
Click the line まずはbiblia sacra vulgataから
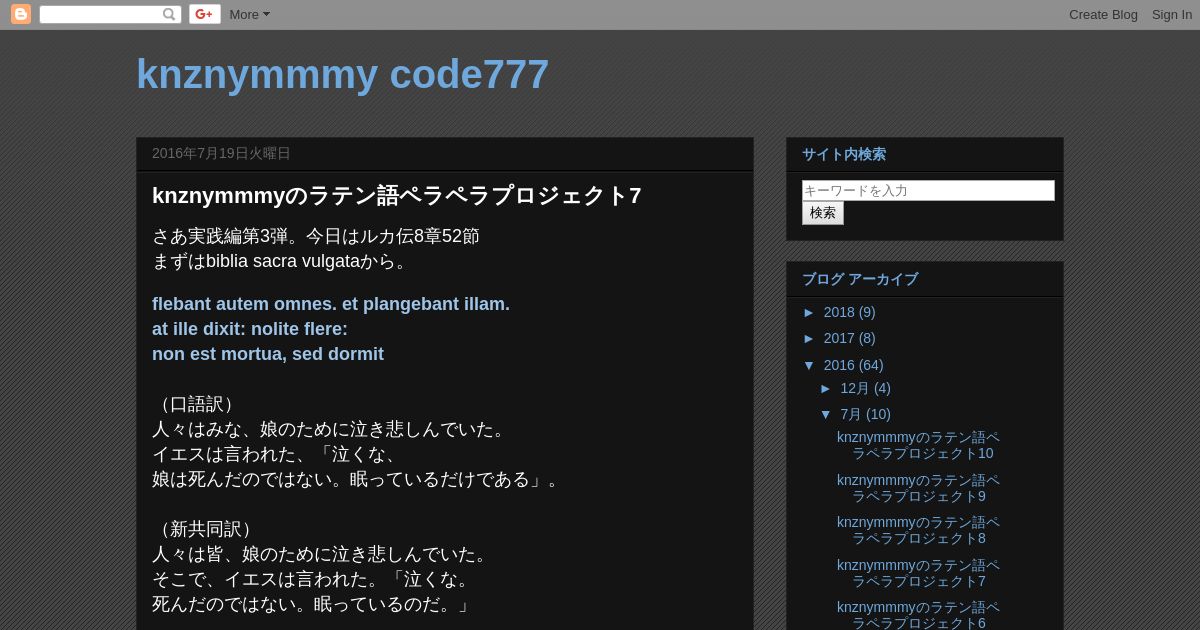282,261
